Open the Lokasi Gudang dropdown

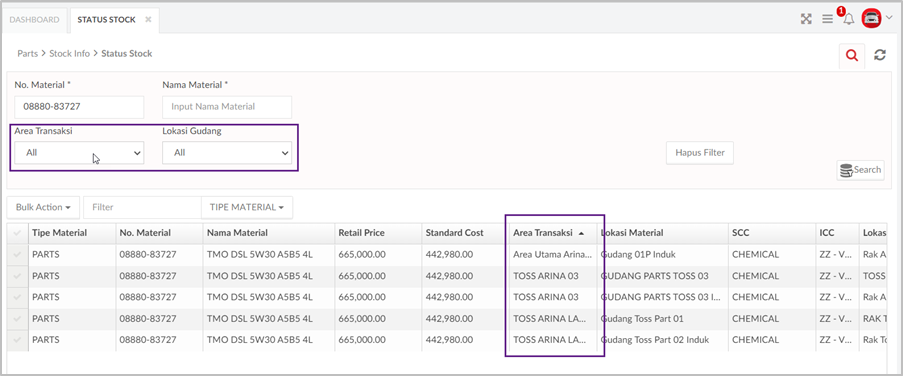pyautogui.click(x=227, y=153)
